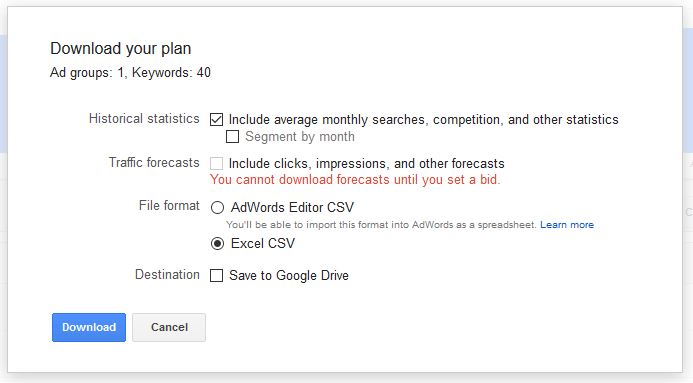The width and height of the screenshot is (693, 383).
Task: Click the AdWords import format helper text
Action: point(381,225)
